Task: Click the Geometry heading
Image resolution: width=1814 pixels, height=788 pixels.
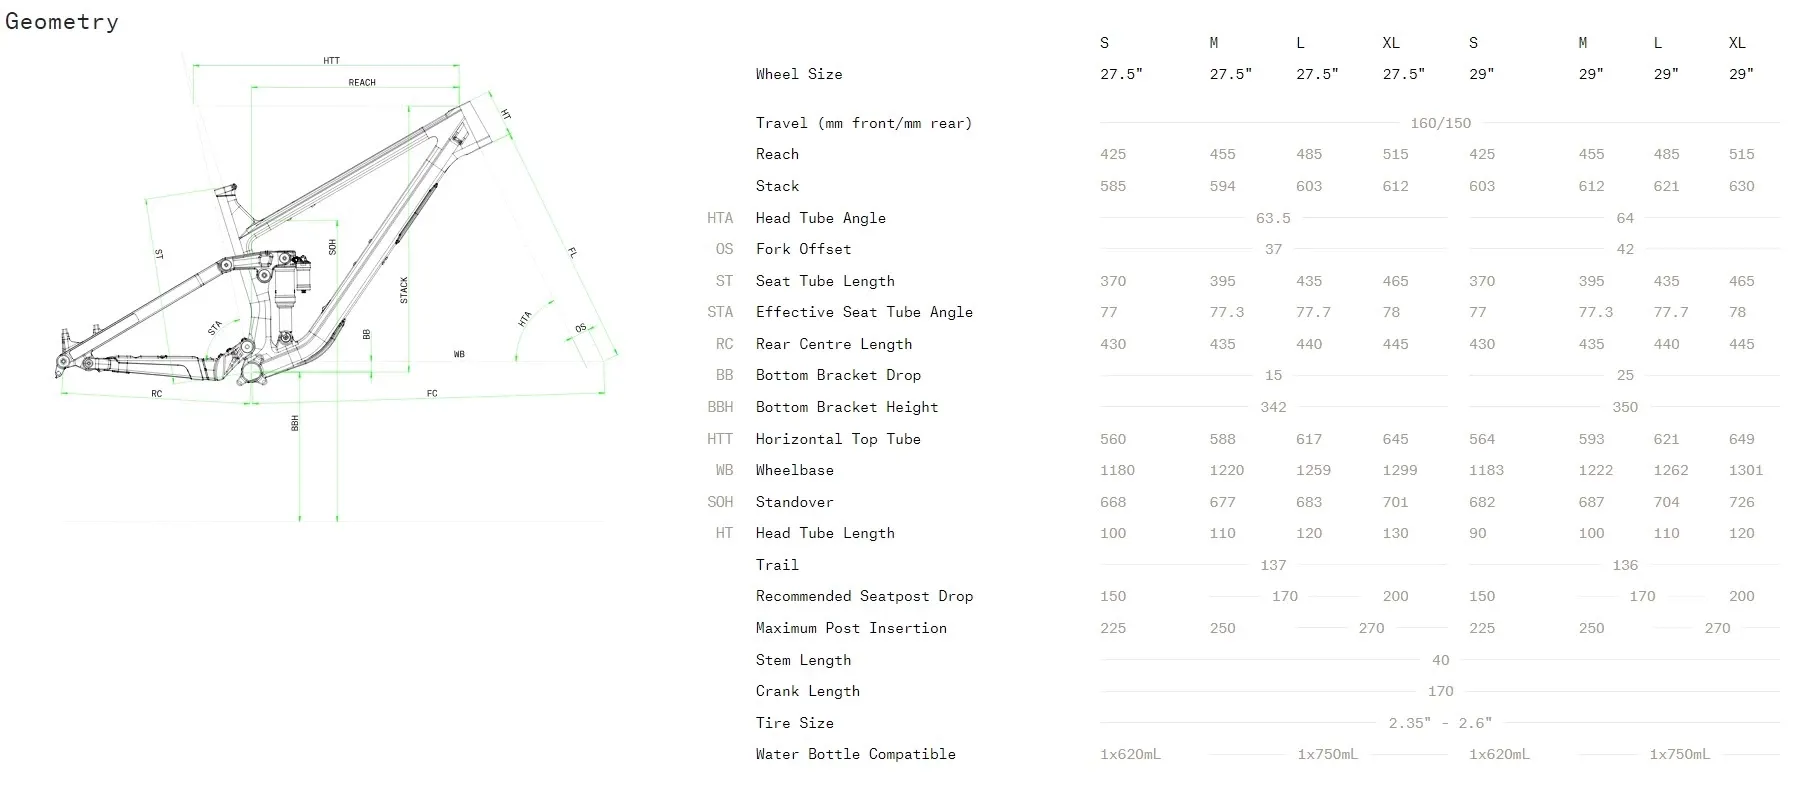Action: [62, 22]
